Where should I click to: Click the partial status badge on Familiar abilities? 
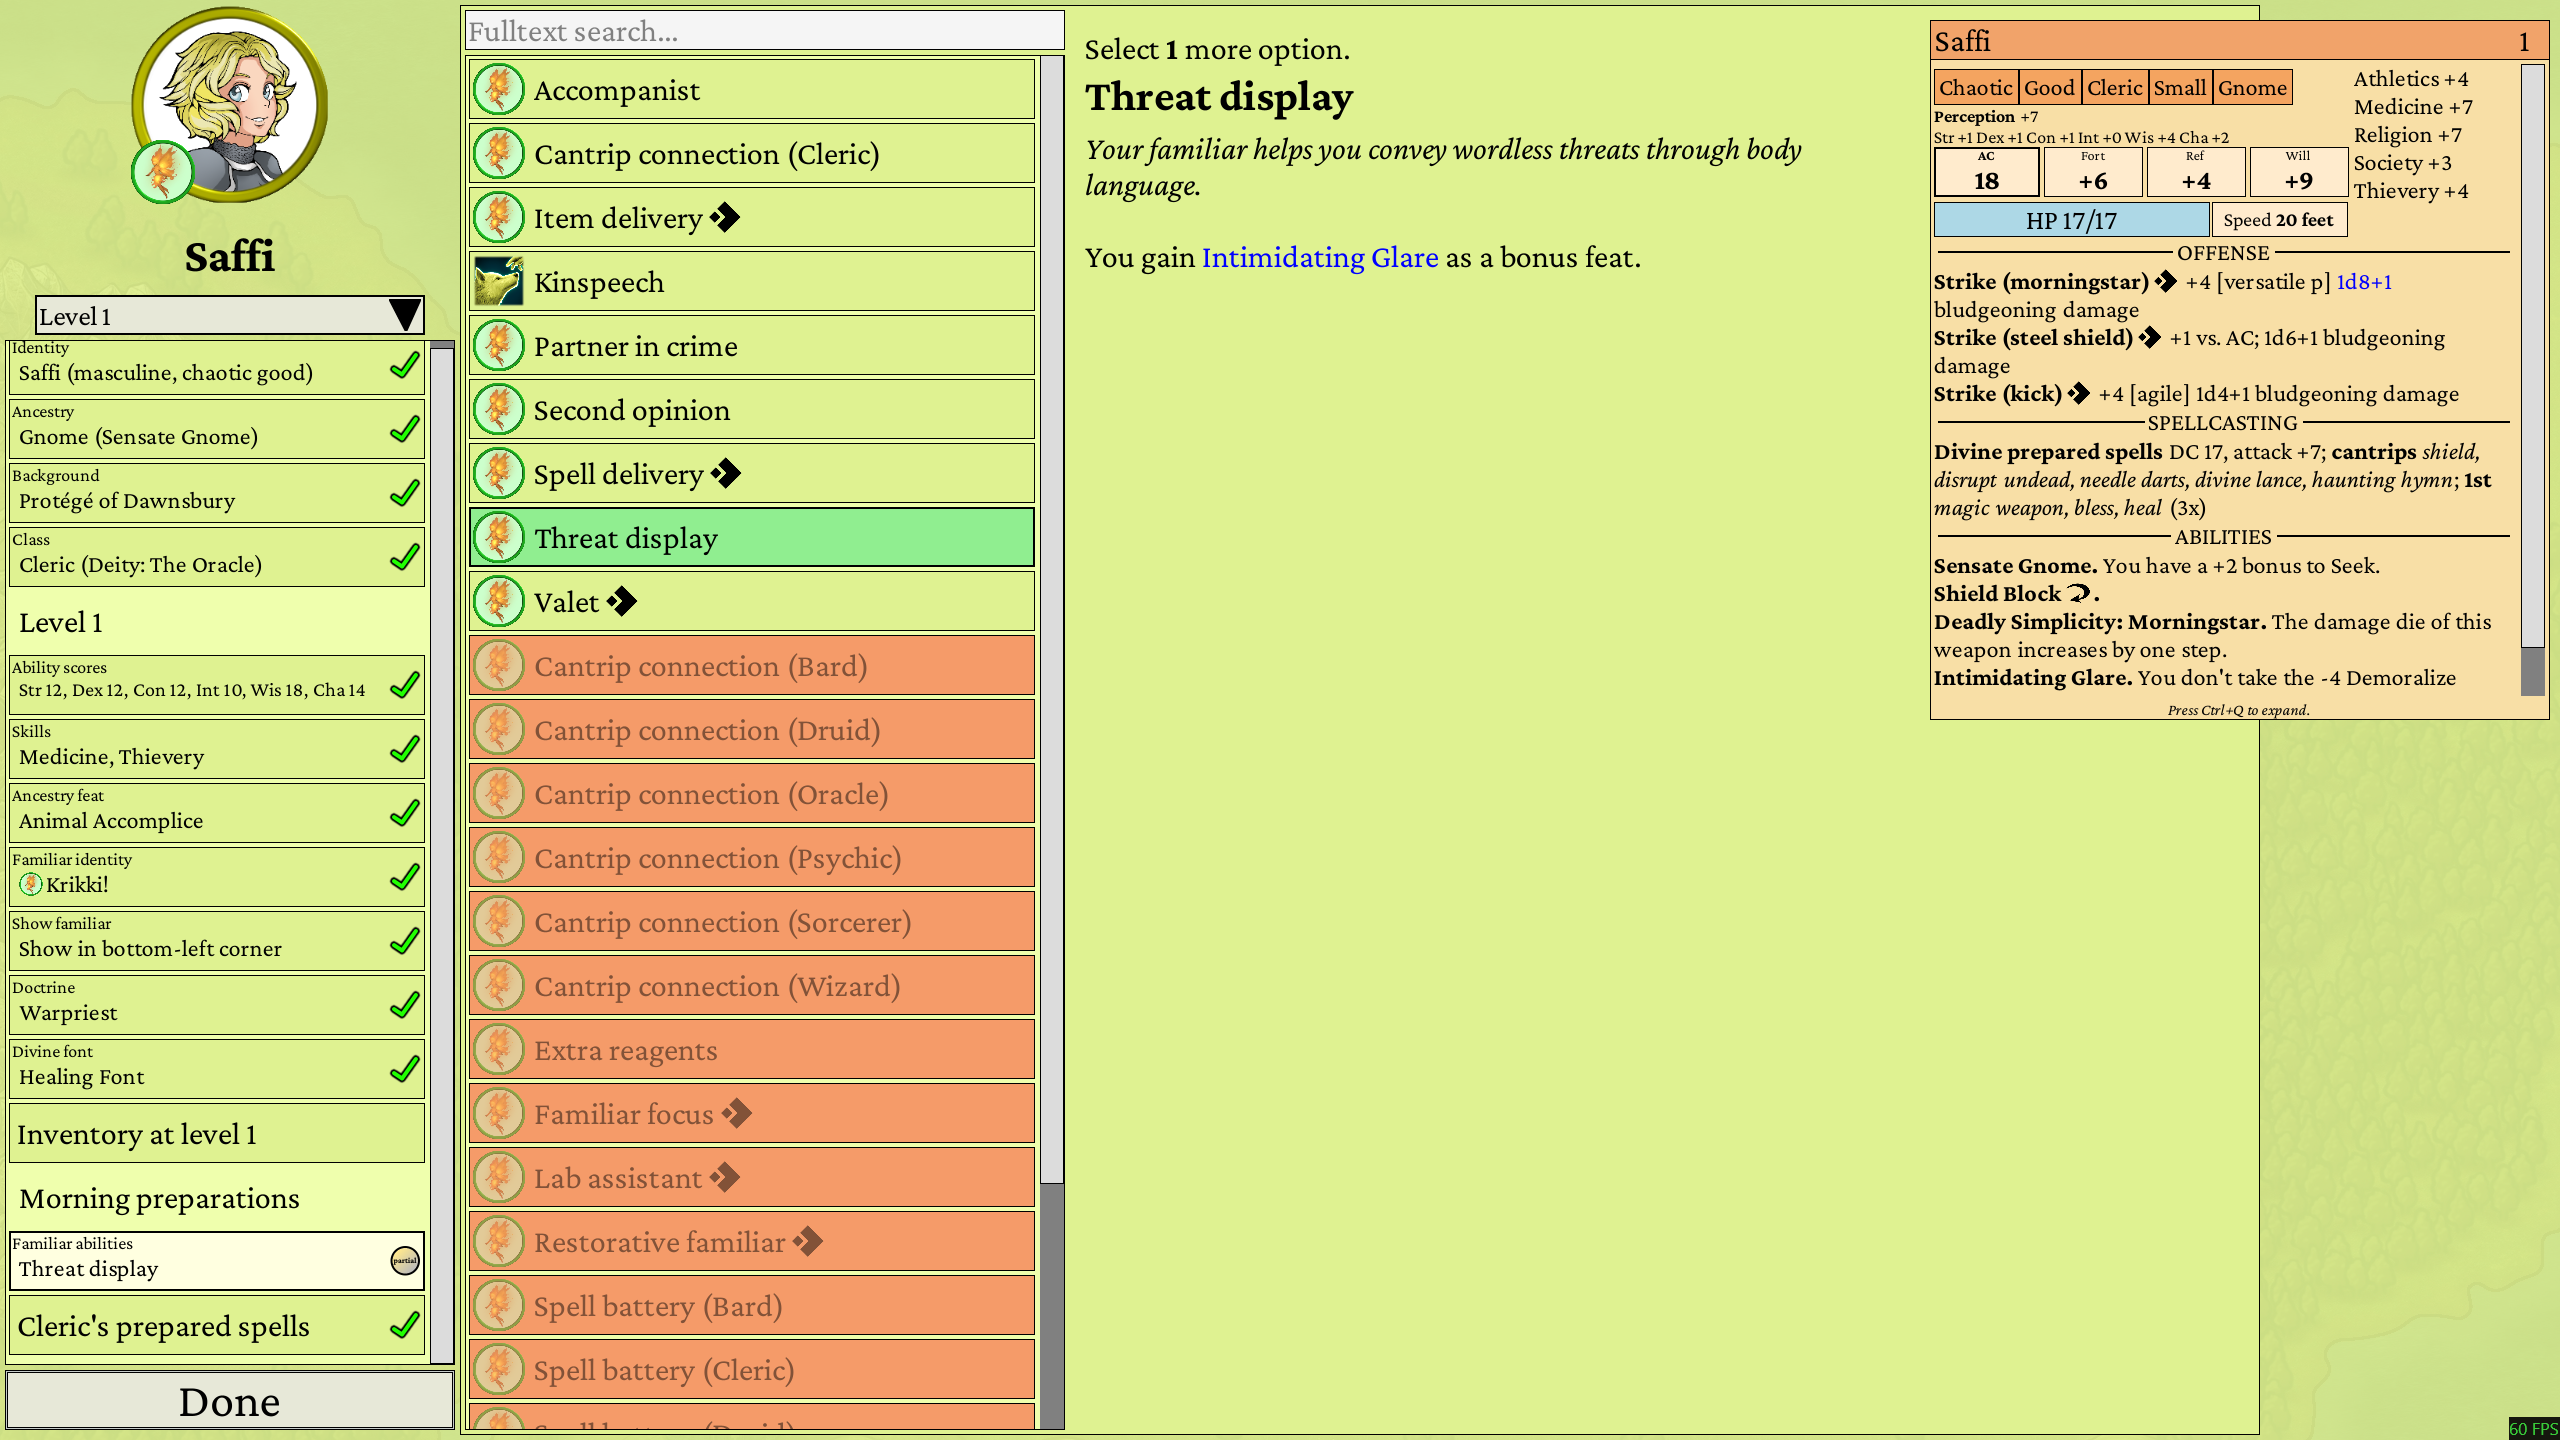404,1260
